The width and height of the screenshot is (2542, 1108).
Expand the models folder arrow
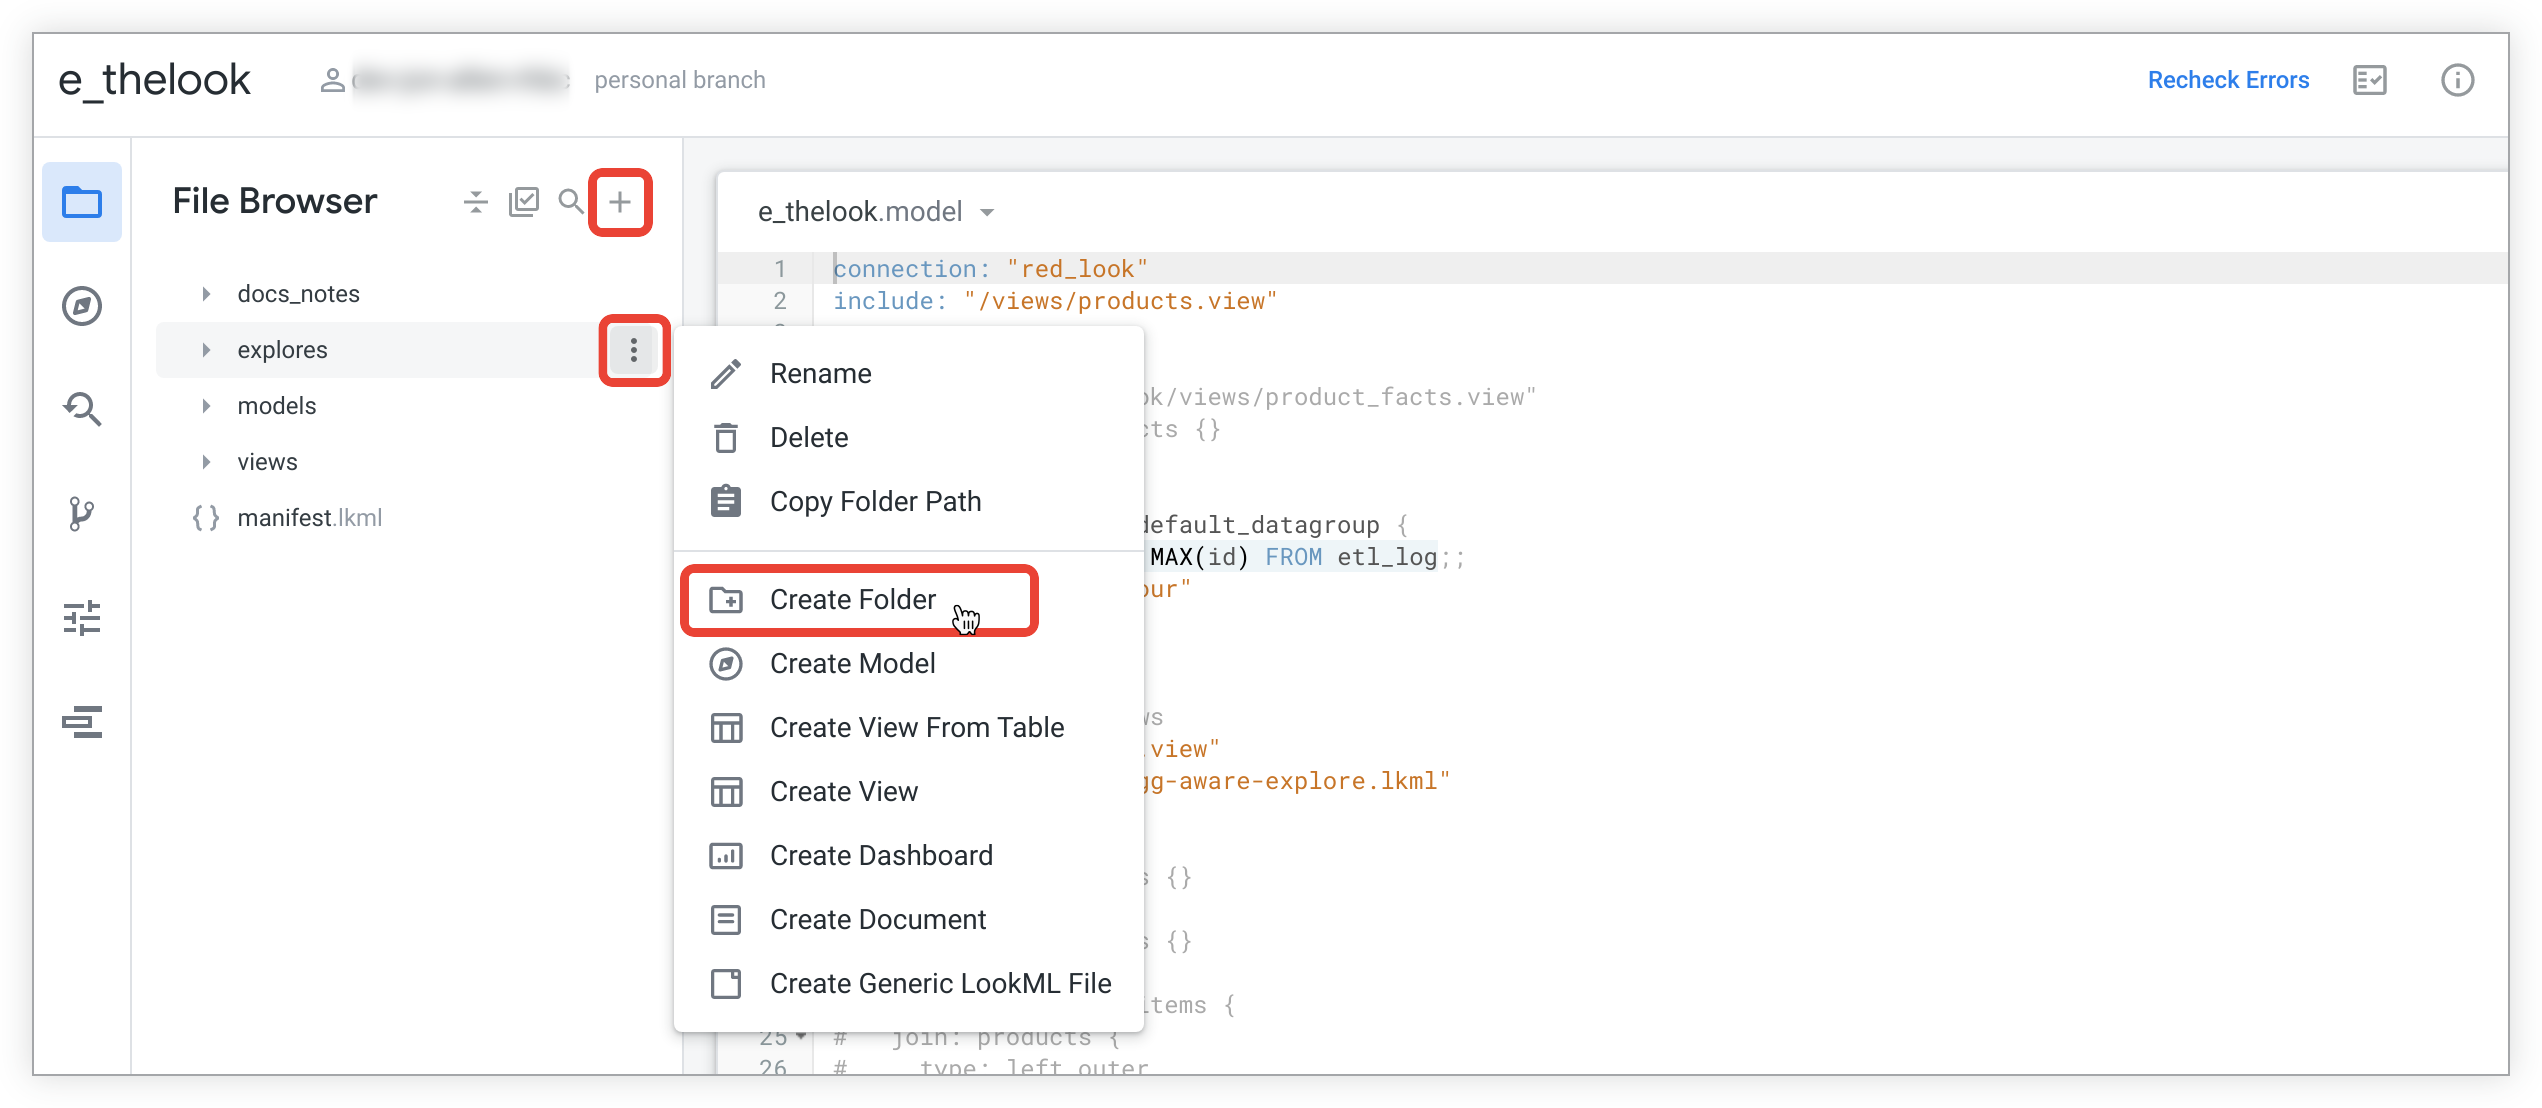click(206, 406)
